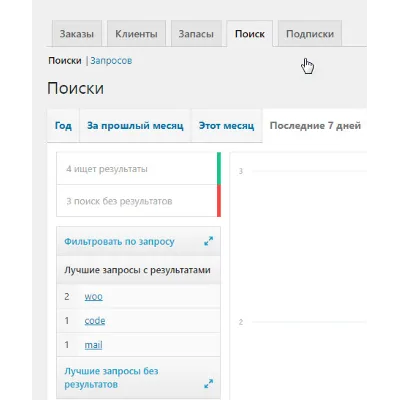Choose the Этот месяц range
The height and width of the screenshot is (400, 400).
(226, 126)
